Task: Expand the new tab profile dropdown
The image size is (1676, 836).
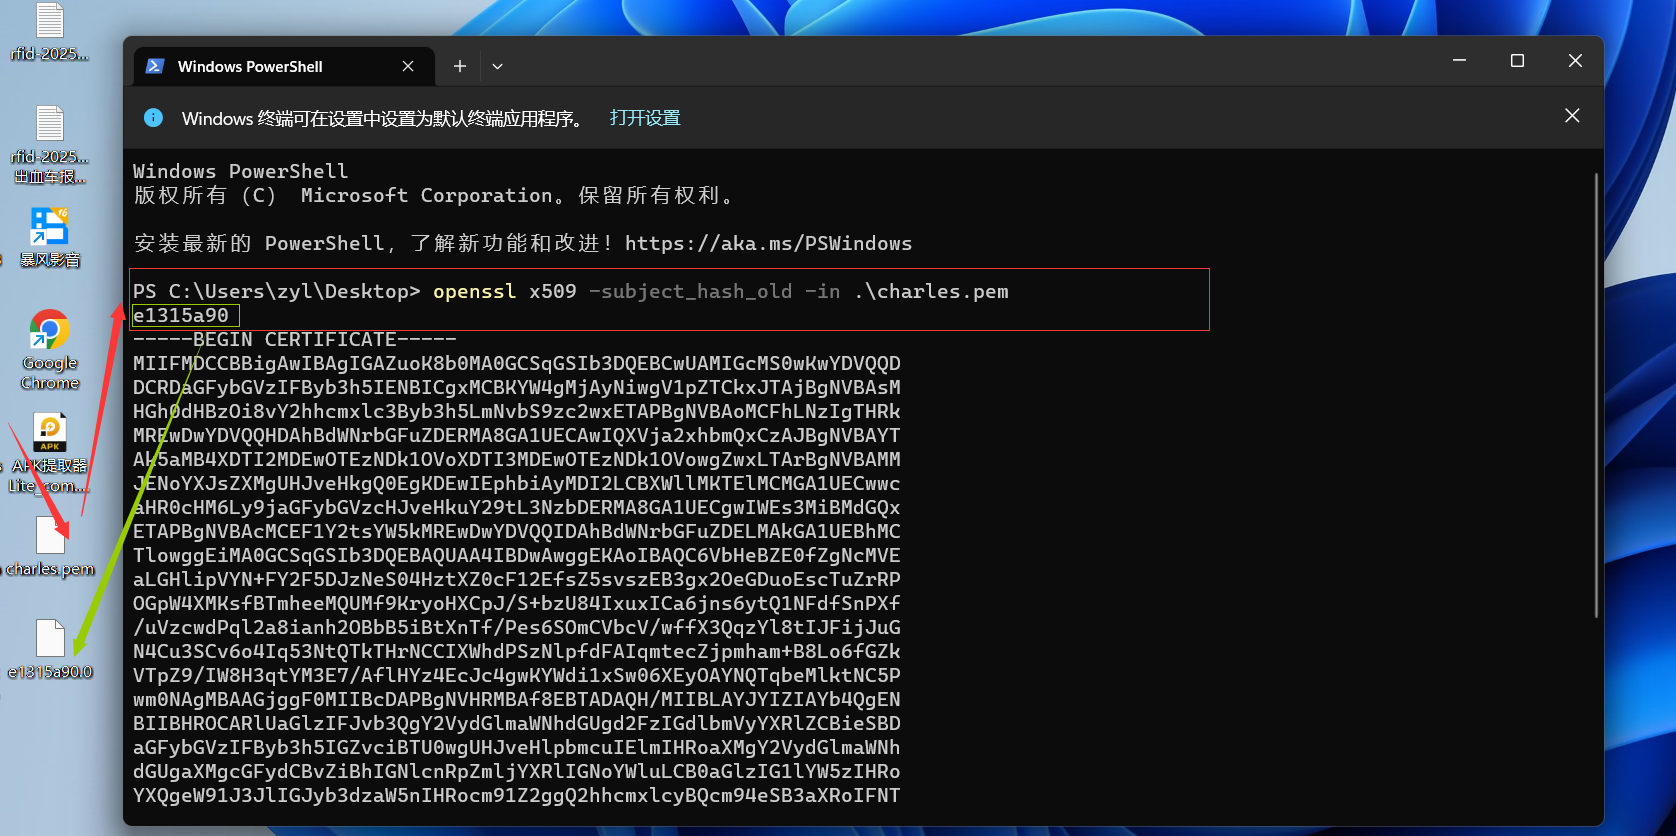Action: click(497, 66)
